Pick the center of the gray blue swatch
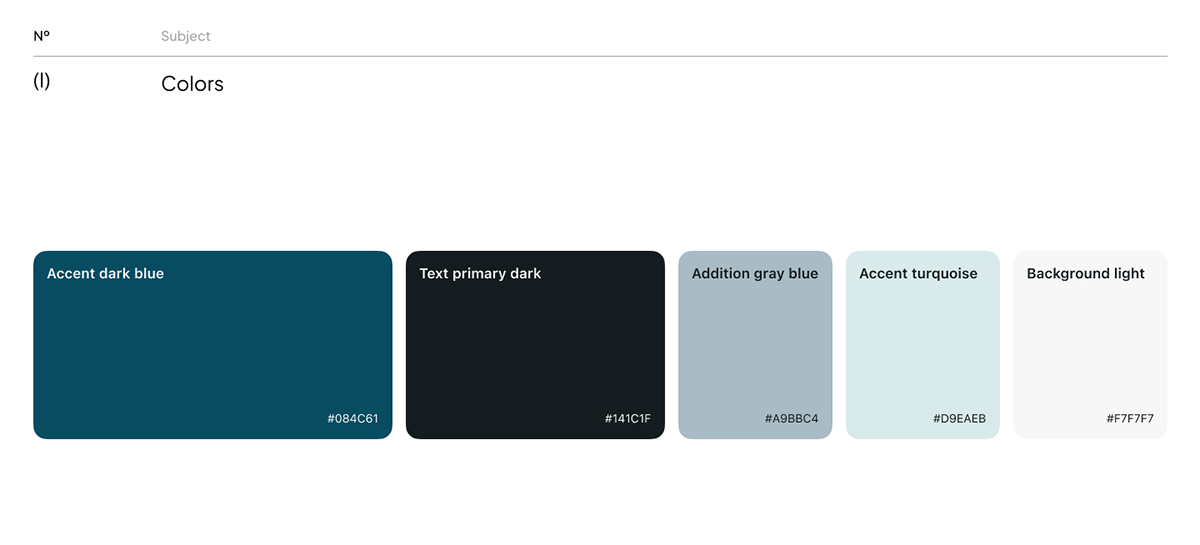The height and width of the screenshot is (545, 1200). [x=755, y=345]
